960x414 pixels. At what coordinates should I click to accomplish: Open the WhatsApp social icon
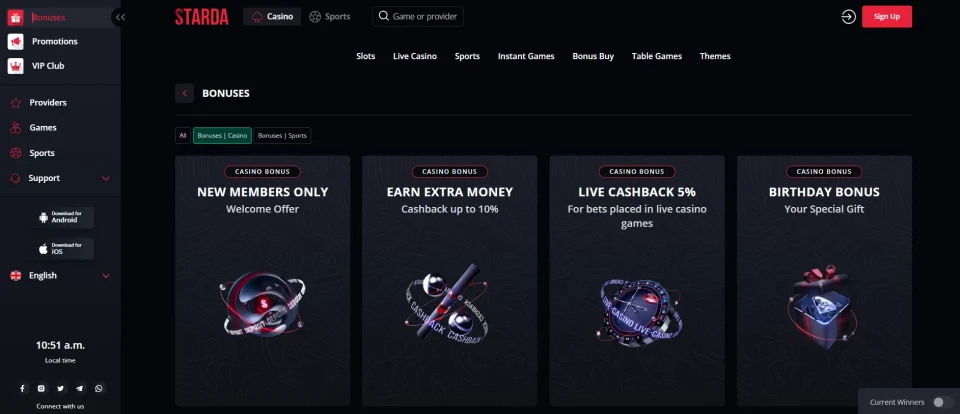point(99,388)
